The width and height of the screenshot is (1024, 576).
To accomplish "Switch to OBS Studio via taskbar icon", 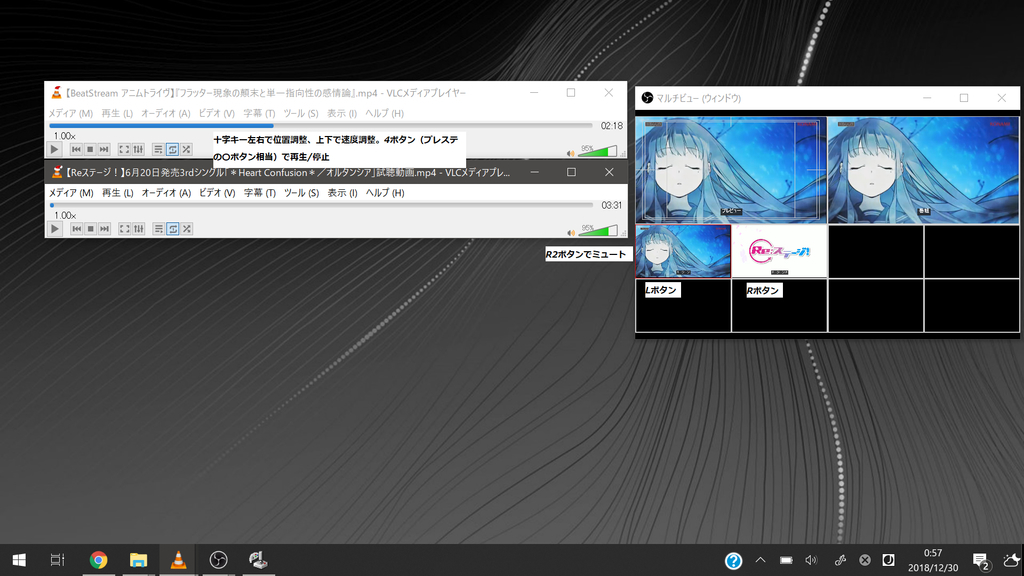I will coord(218,560).
